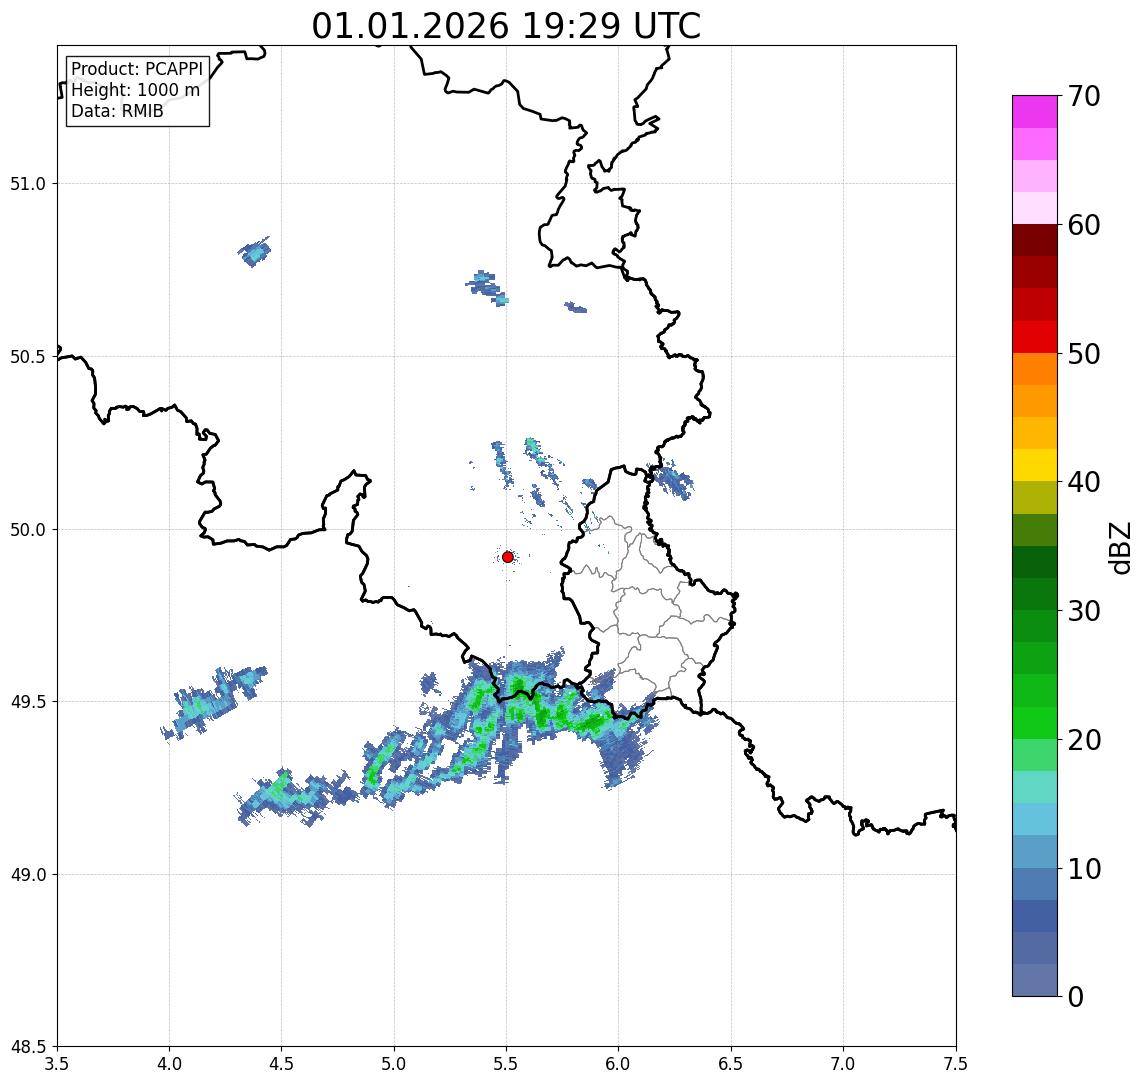Screen dimensions: 1145x1084
Task: Click the title '01.01.2026 19:29 UTC'
Action: (506, 26)
